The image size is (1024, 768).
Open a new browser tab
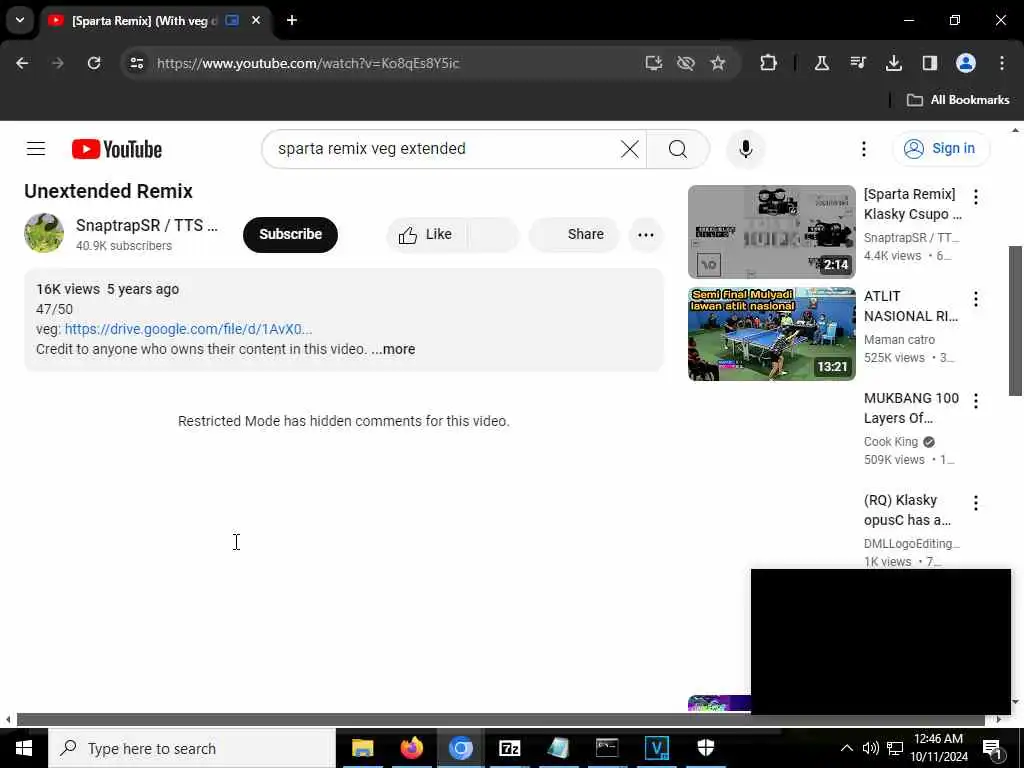[292, 21]
